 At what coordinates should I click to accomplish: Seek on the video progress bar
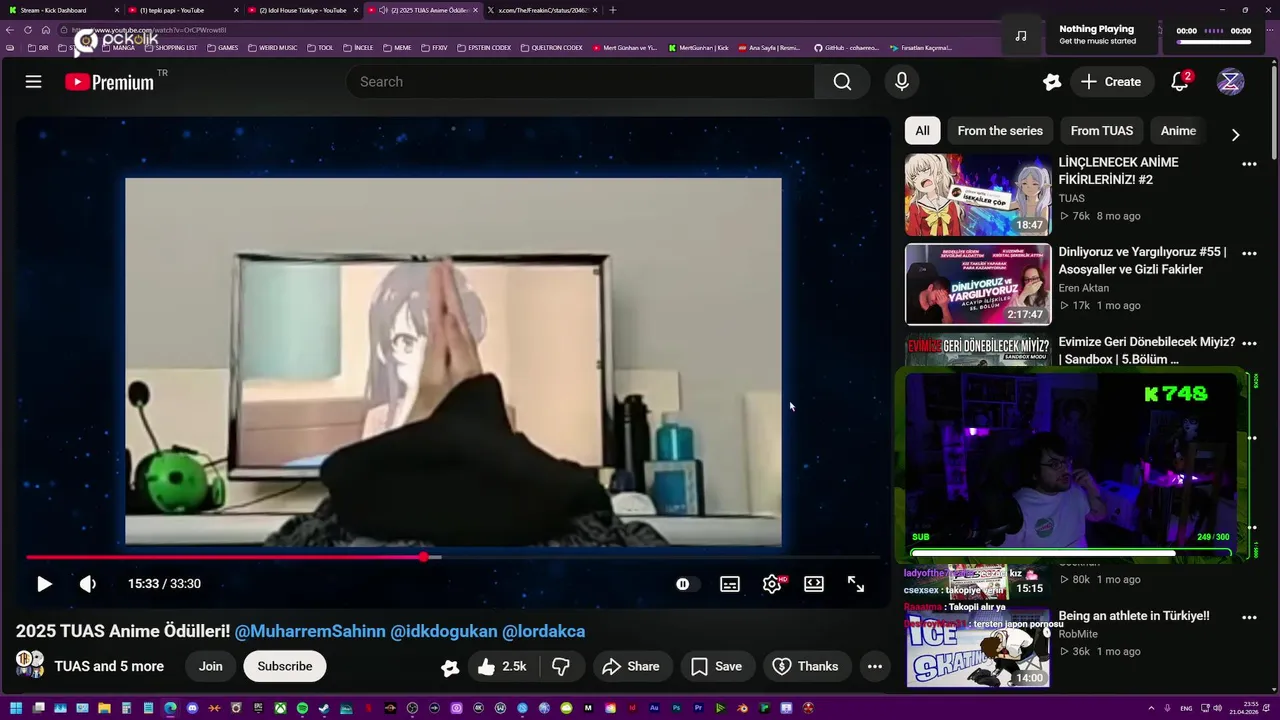click(x=452, y=557)
